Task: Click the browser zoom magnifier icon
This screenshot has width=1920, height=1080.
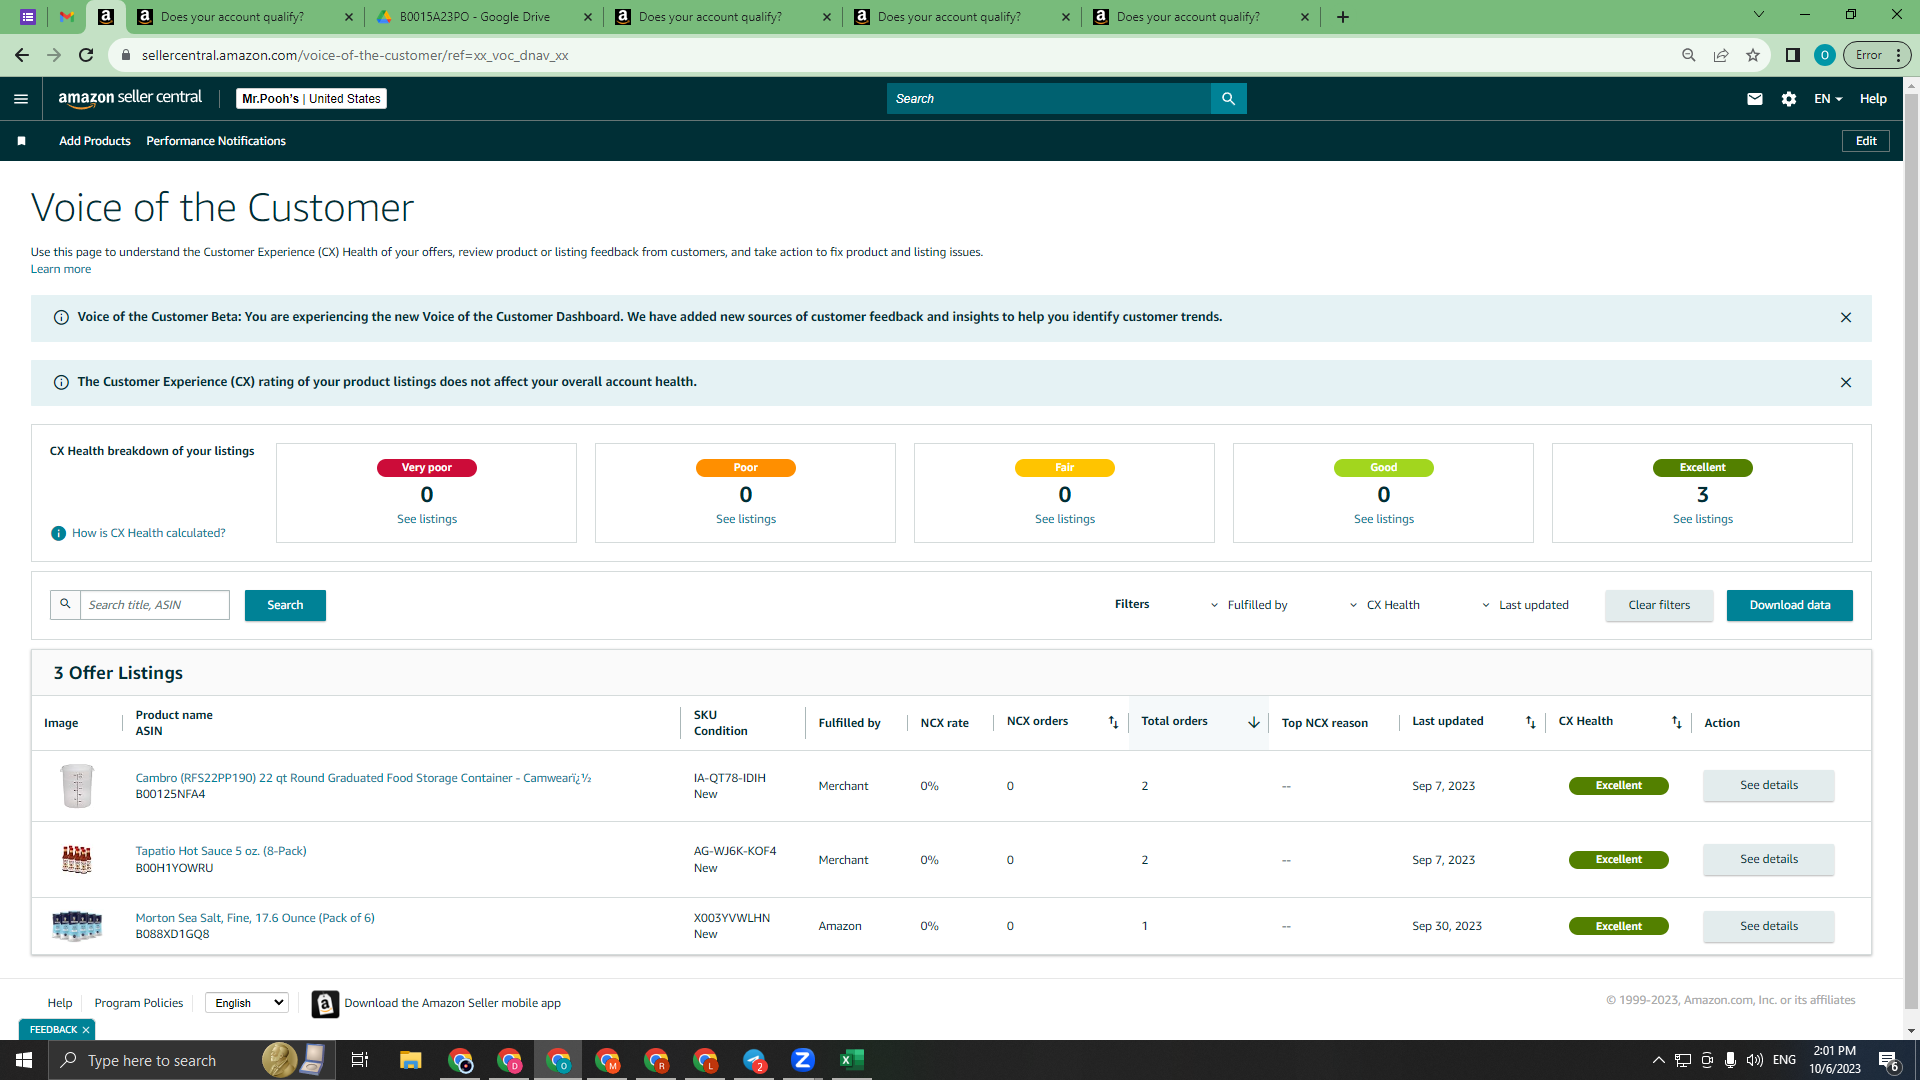Action: click(1689, 55)
